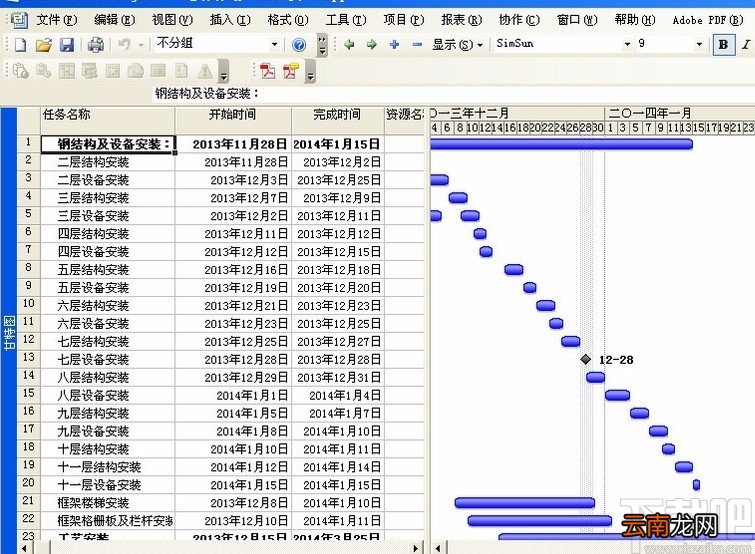Open the 显示(S) dropdown
This screenshot has width=755, height=554.
pyautogui.click(x=457, y=45)
